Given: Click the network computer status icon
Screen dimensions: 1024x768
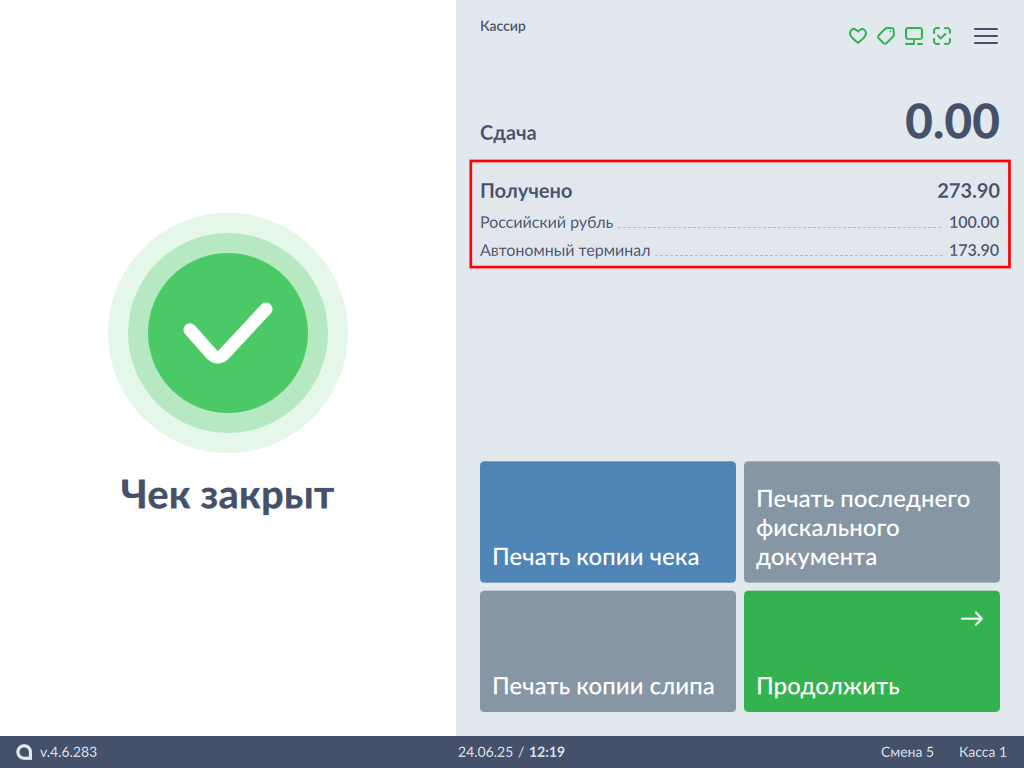Looking at the screenshot, I should tap(913, 36).
